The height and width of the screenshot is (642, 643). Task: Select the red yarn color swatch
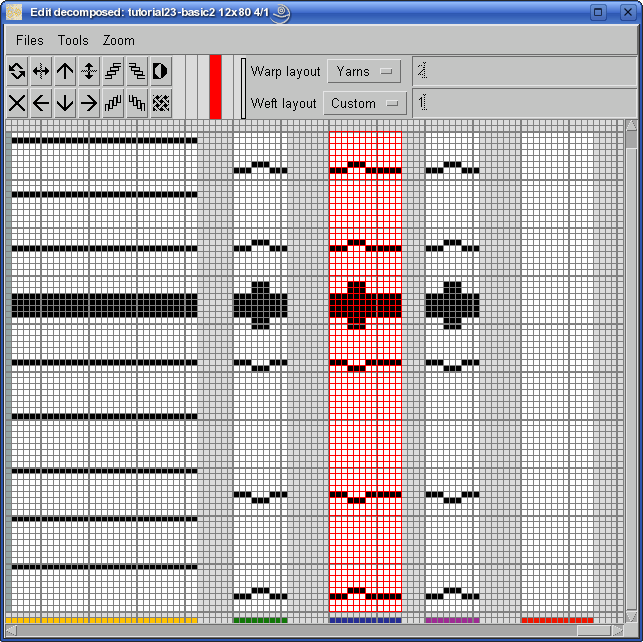click(x=215, y=87)
